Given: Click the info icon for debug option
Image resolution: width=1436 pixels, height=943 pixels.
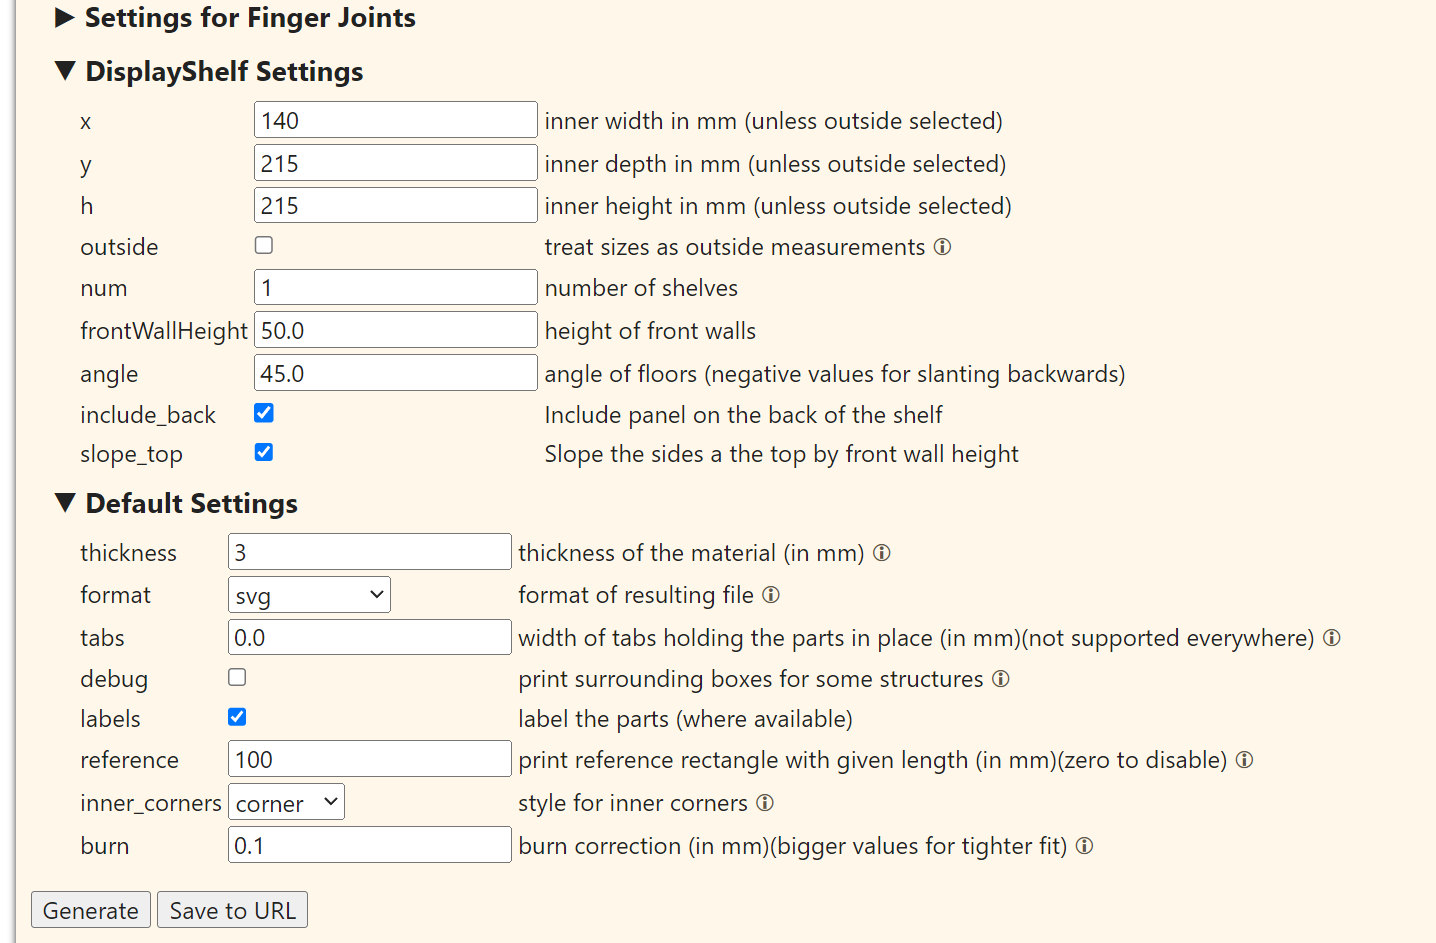Looking at the screenshot, I should point(1001,679).
